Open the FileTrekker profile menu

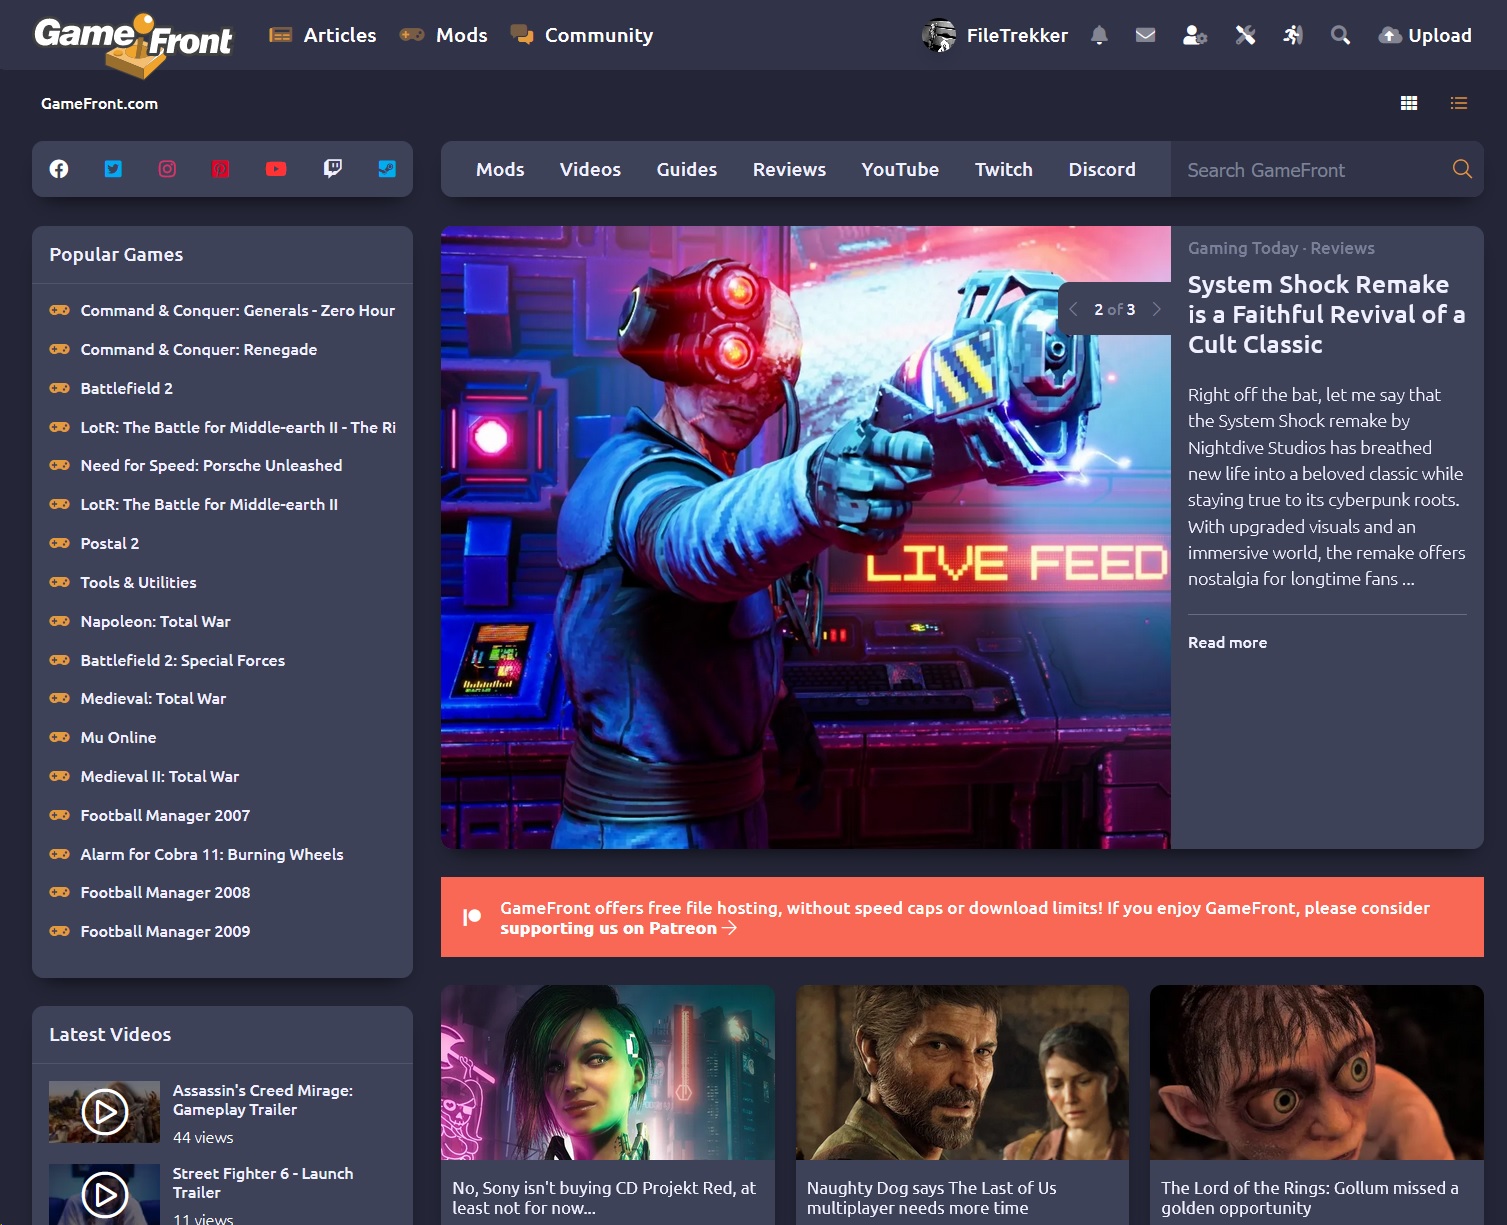point(995,35)
